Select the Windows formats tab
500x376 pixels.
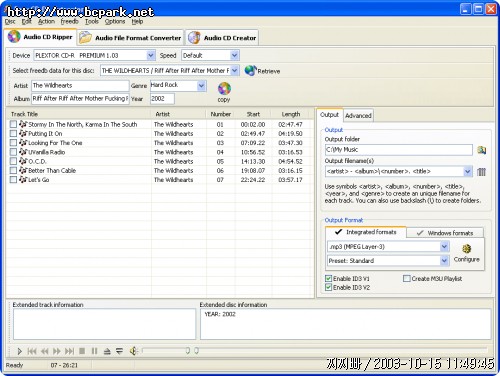[445, 233]
